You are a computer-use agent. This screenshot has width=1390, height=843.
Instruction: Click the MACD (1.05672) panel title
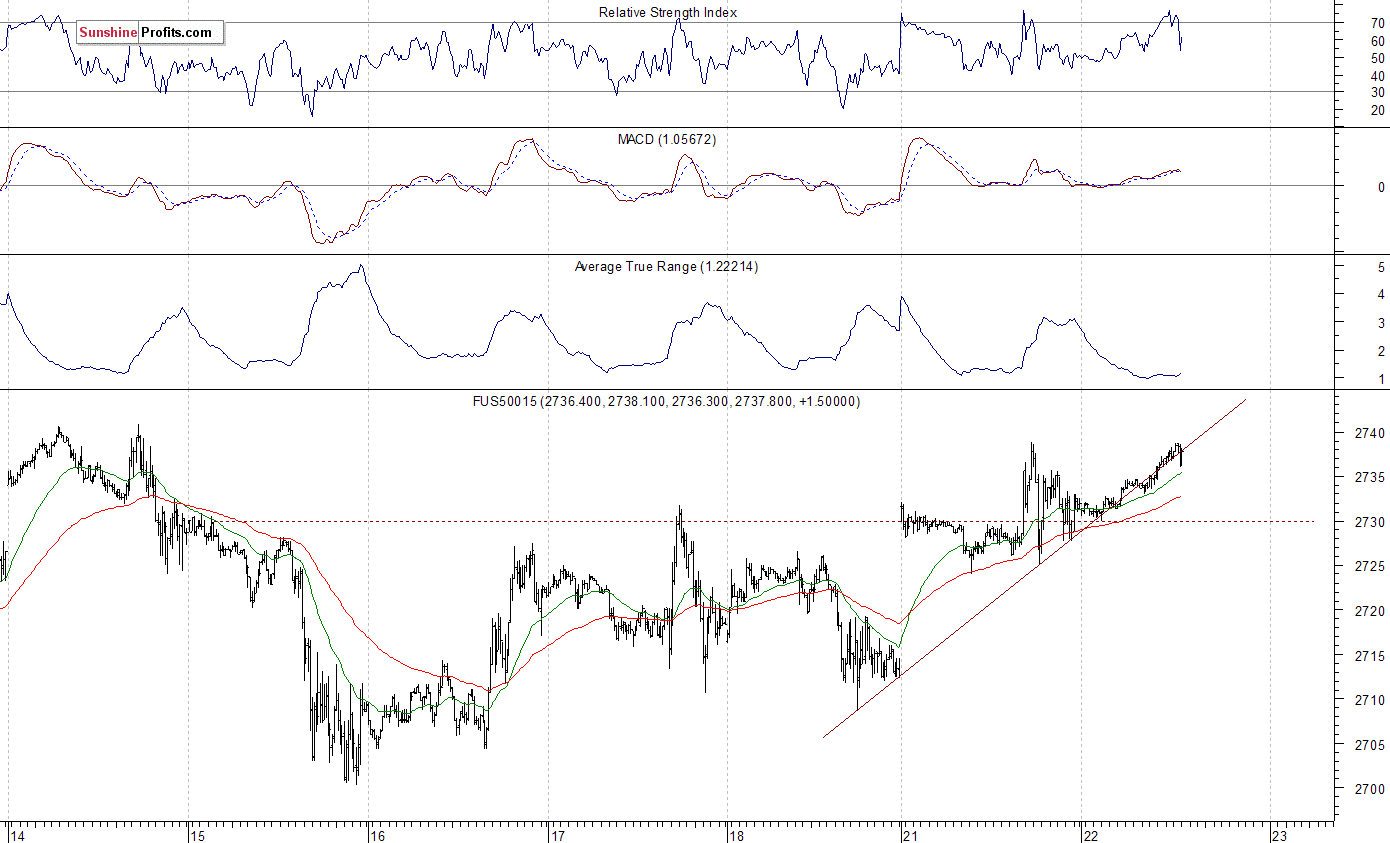(x=667, y=139)
